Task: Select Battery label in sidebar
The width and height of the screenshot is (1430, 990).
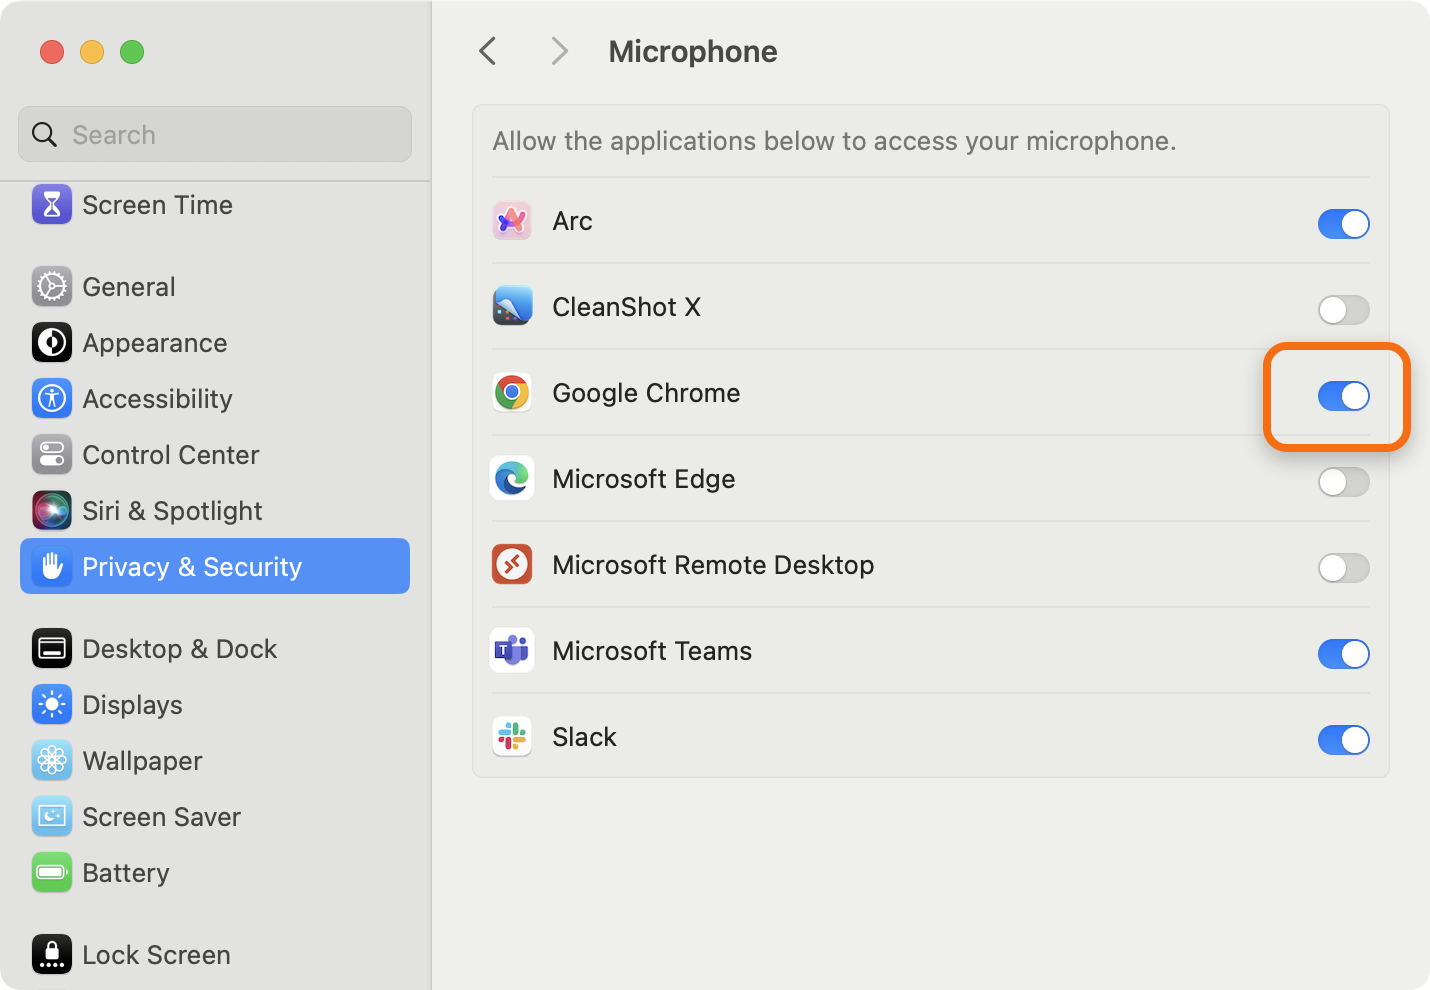Action: coord(126,873)
